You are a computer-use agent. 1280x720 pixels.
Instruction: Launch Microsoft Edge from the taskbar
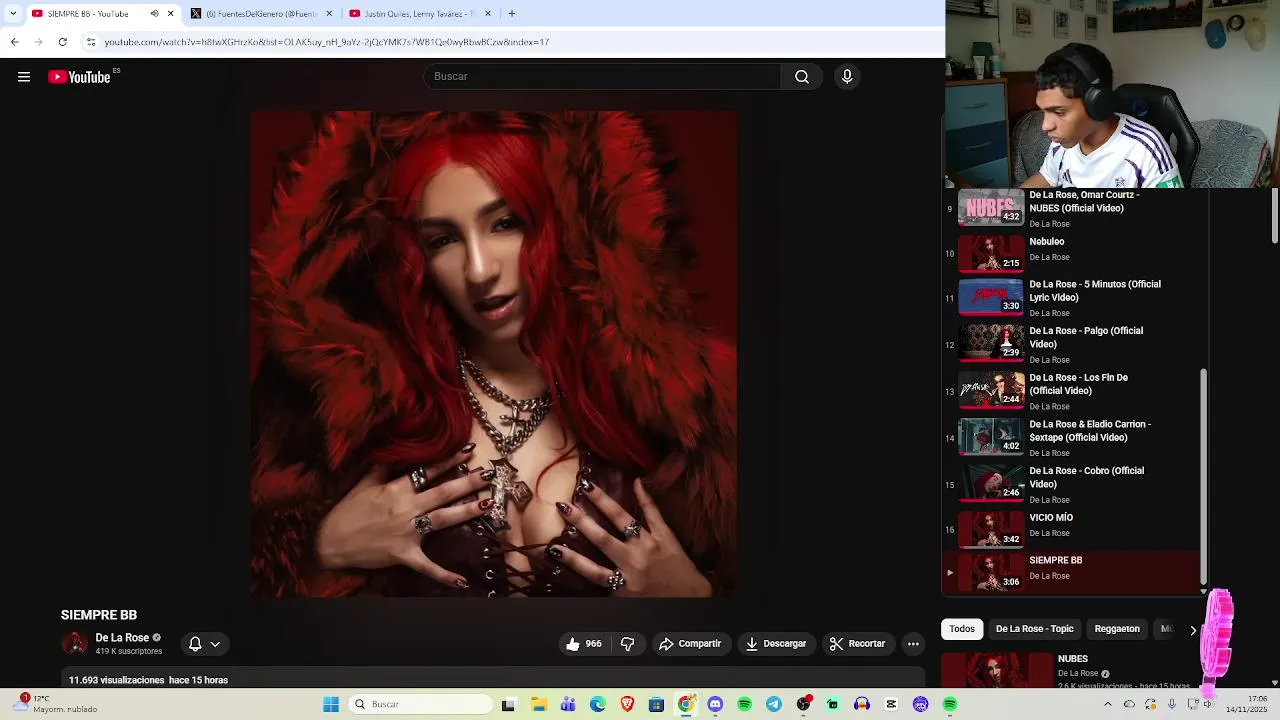click(x=598, y=704)
